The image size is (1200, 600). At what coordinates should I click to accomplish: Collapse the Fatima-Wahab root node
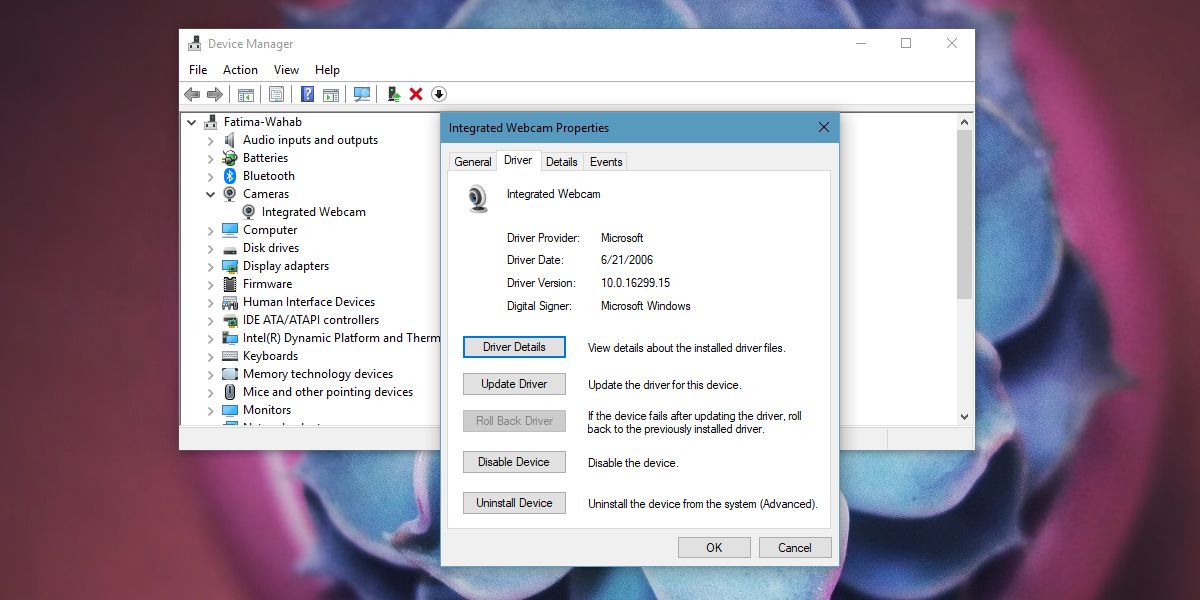[192, 122]
